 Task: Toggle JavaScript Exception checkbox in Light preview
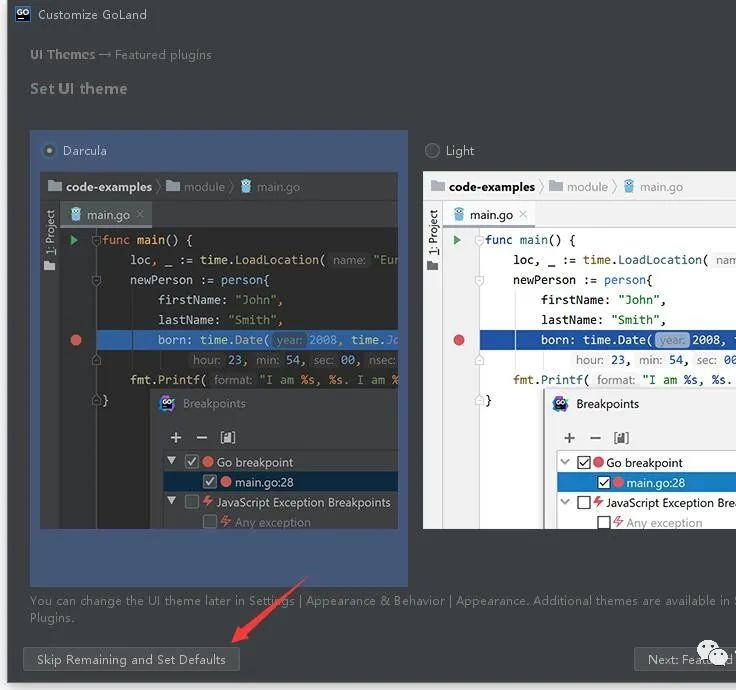[x=583, y=502]
